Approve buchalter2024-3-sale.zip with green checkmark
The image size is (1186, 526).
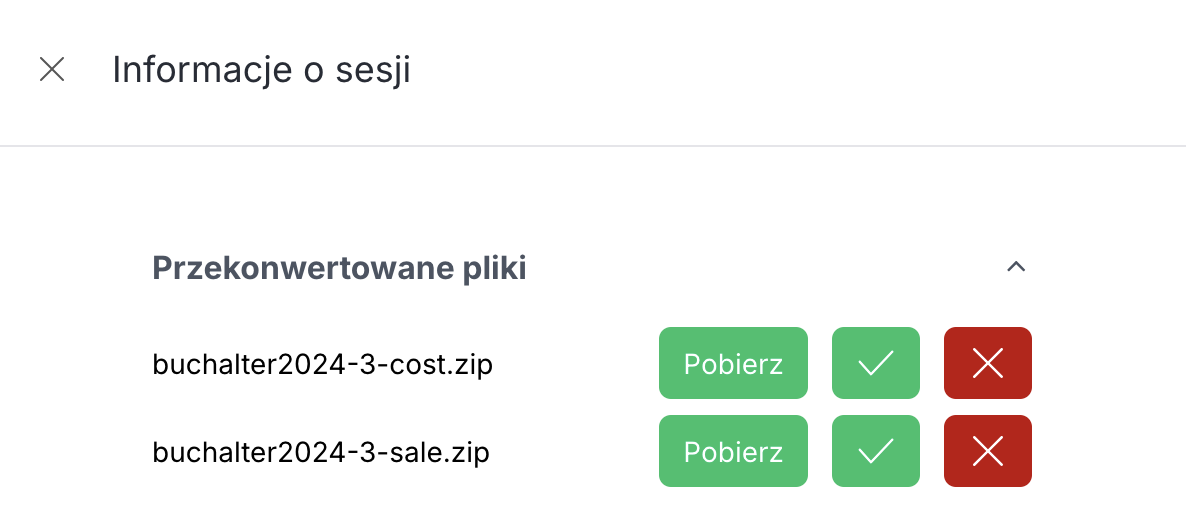[x=876, y=451]
